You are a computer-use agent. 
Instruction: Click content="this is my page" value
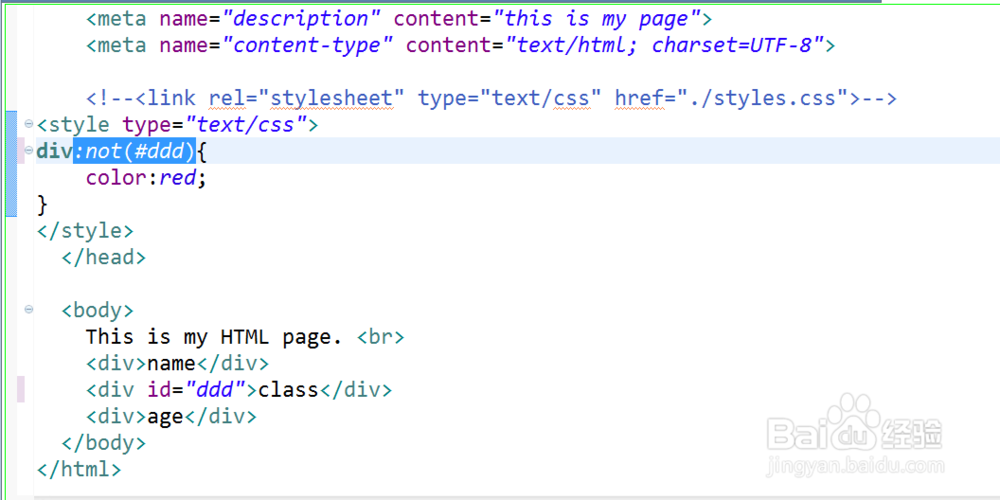[547, 19]
